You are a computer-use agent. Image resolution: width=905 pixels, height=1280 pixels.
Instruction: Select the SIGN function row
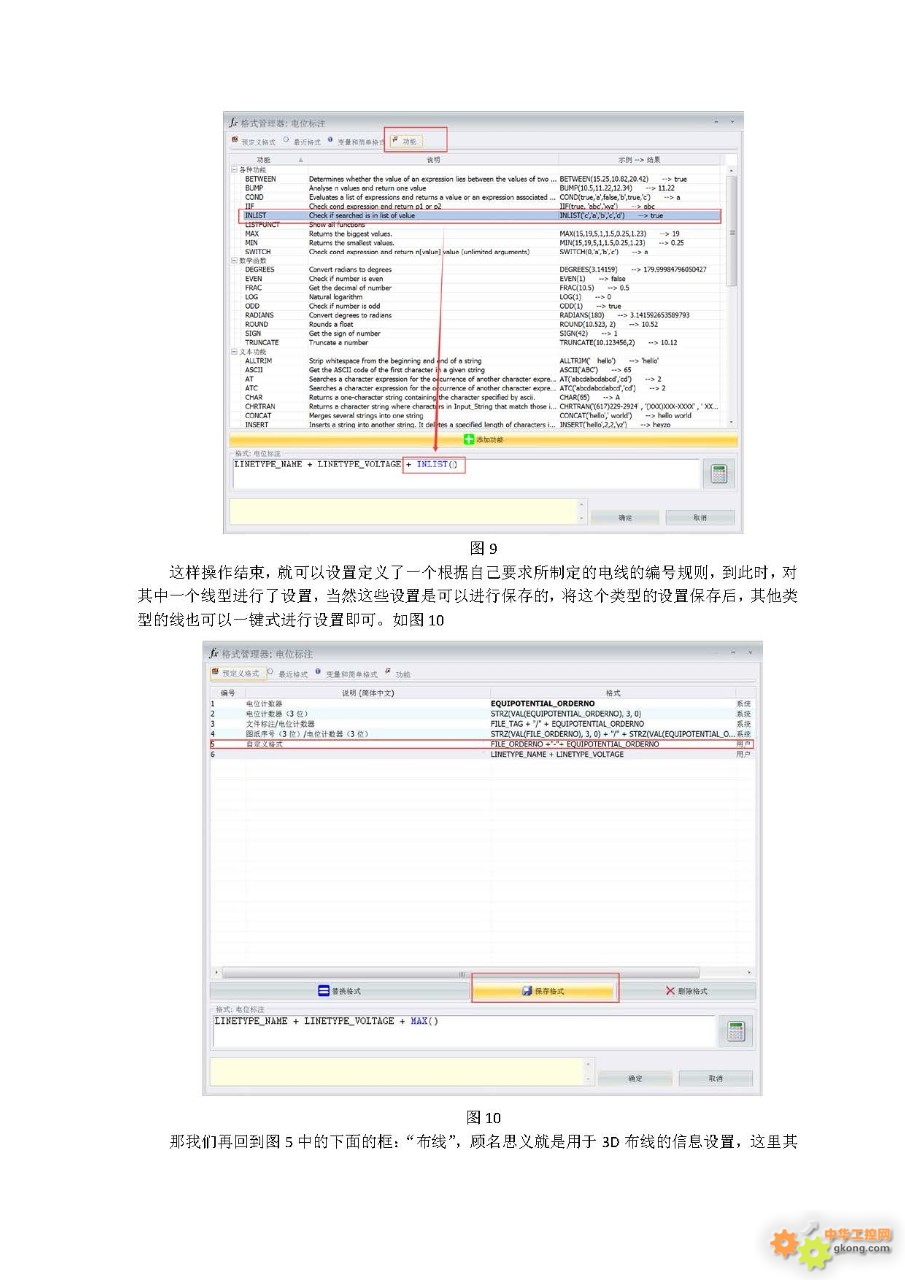pos(482,333)
